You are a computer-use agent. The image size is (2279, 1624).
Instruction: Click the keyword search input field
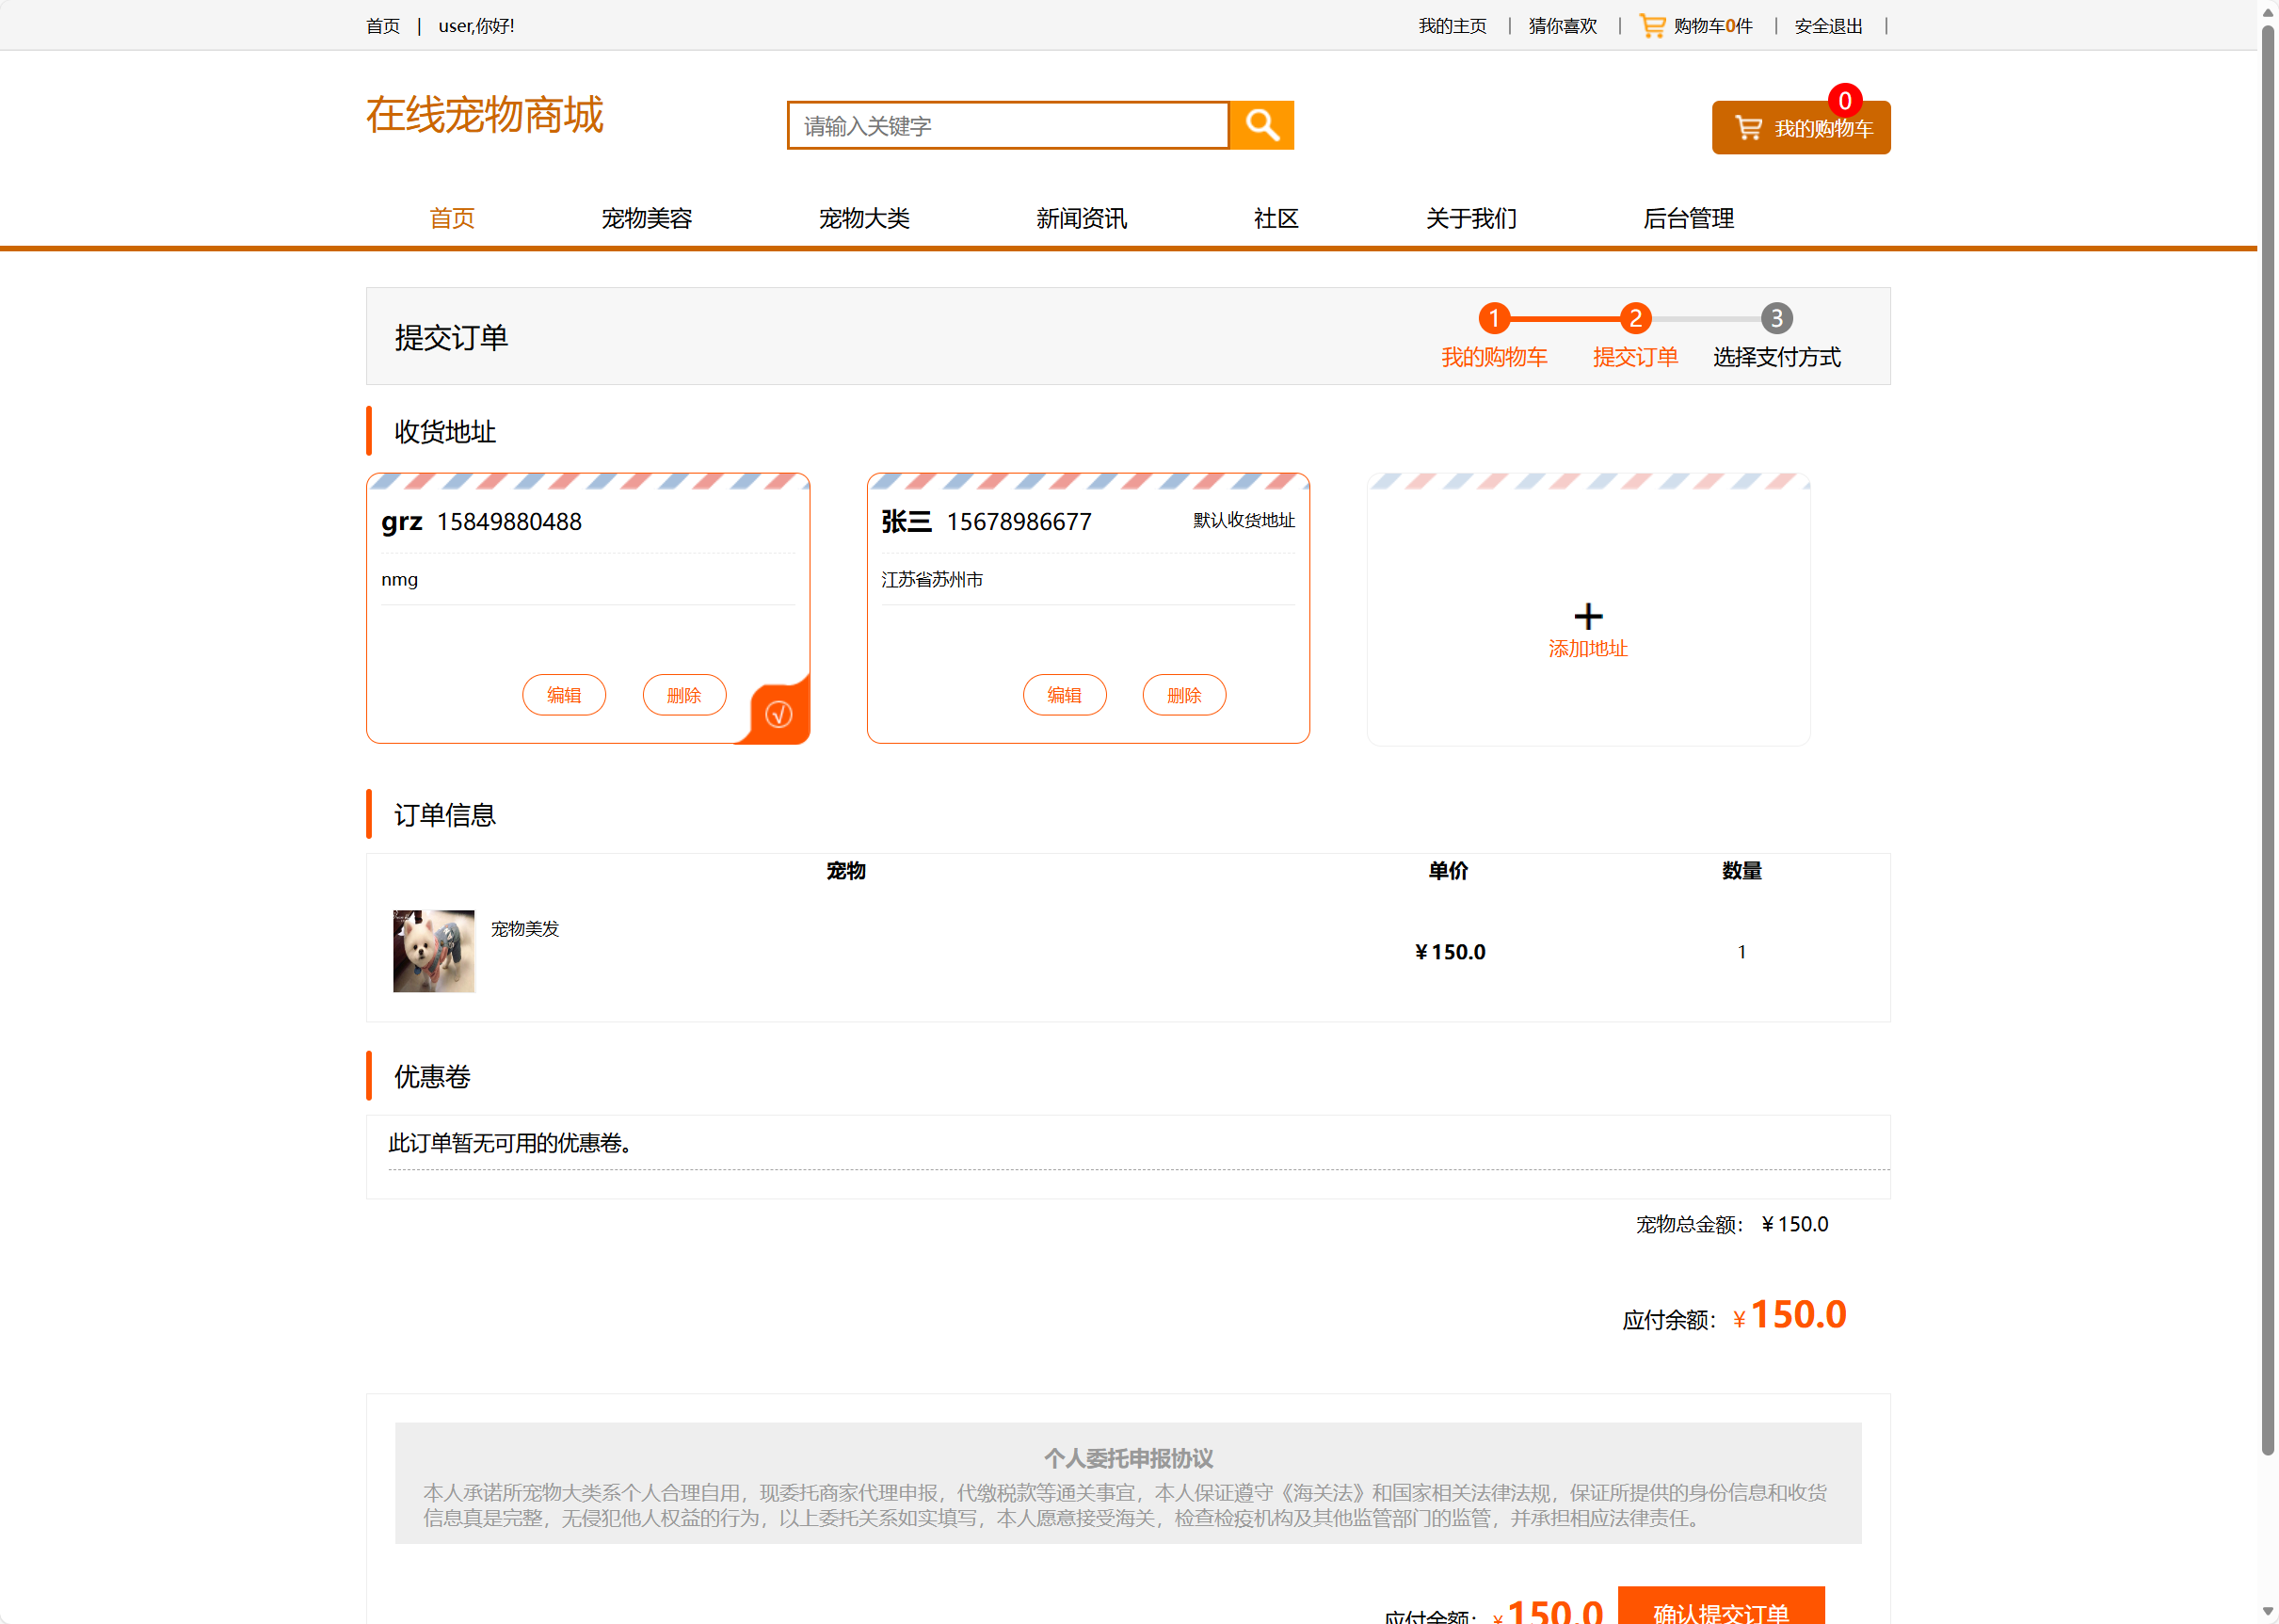(x=1007, y=125)
